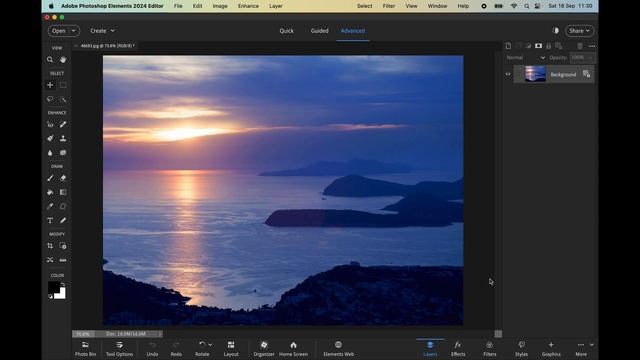Select the Clone Stamp tool
The width and height of the screenshot is (640, 360).
pos(63,138)
